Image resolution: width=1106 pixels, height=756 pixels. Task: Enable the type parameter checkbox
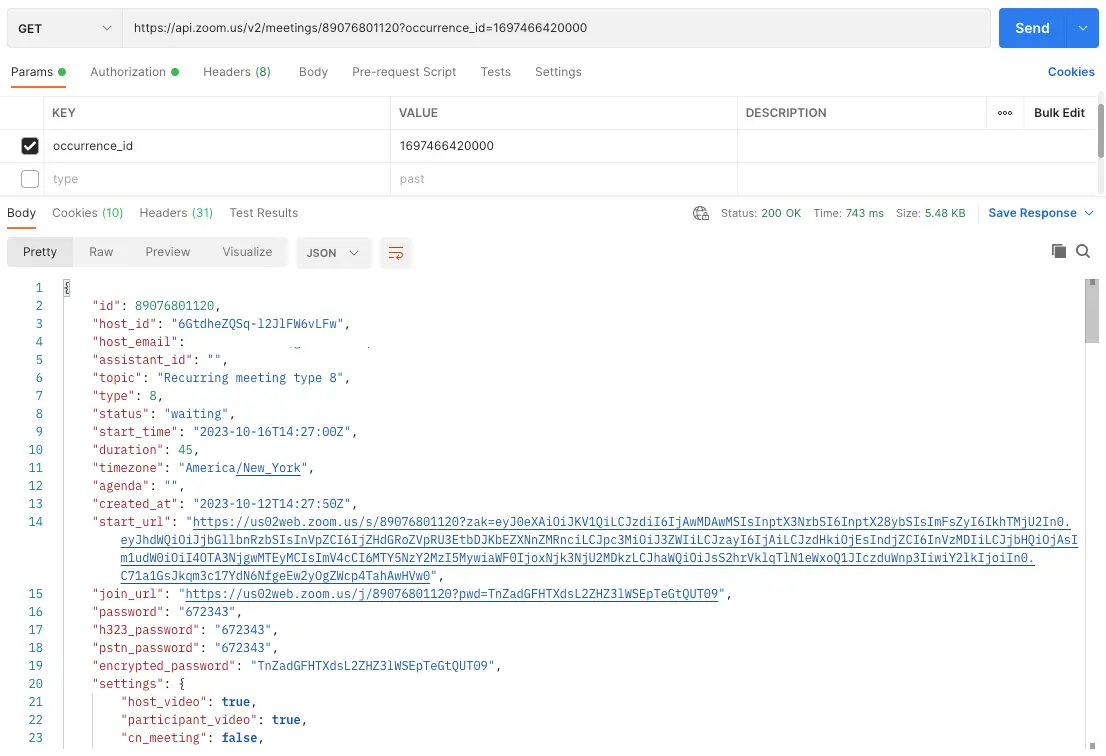(x=30, y=178)
